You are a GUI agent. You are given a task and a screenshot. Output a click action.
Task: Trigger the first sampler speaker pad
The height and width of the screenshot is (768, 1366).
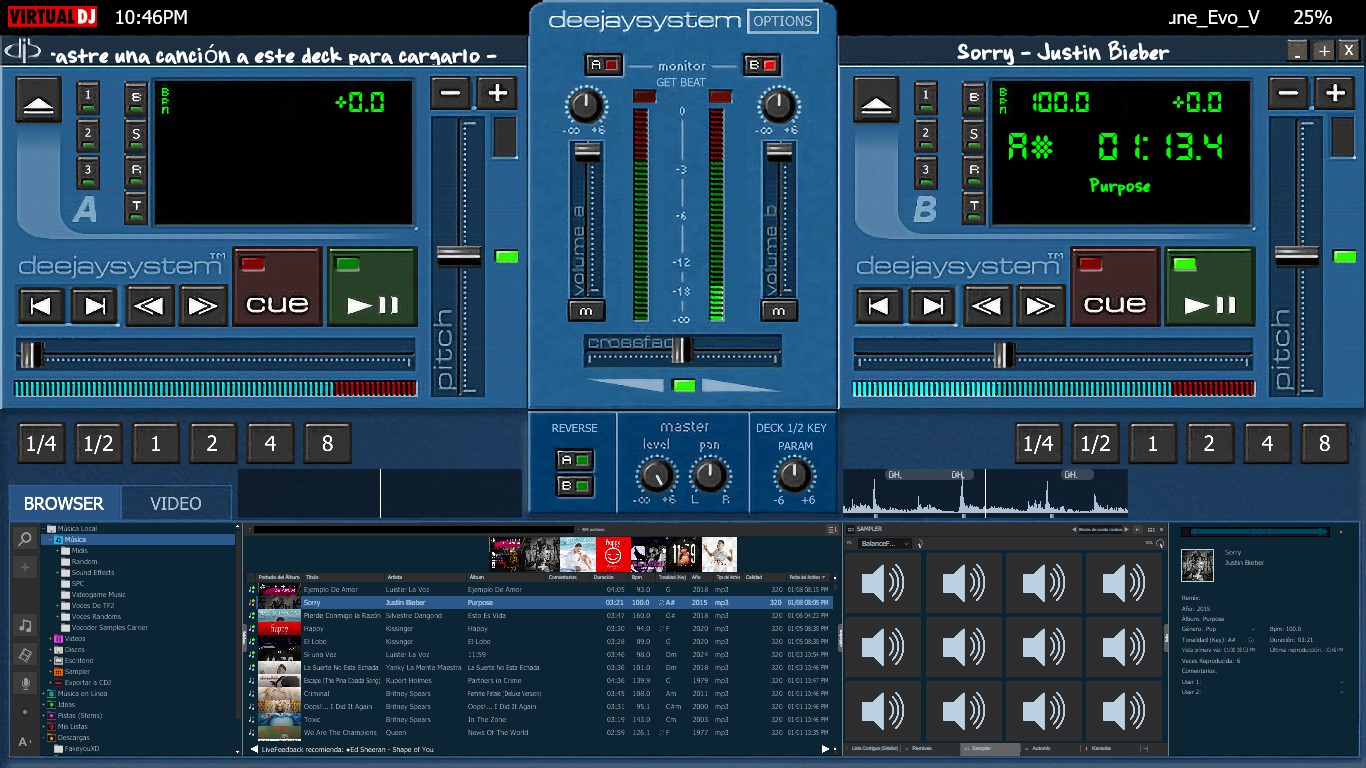(883, 582)
